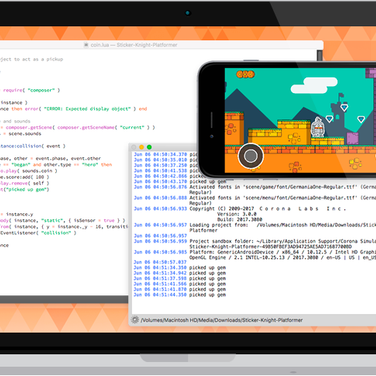Viewport: 376px width, 376px height.
Task: Click the green zoom button on console window
Action: 149,147
